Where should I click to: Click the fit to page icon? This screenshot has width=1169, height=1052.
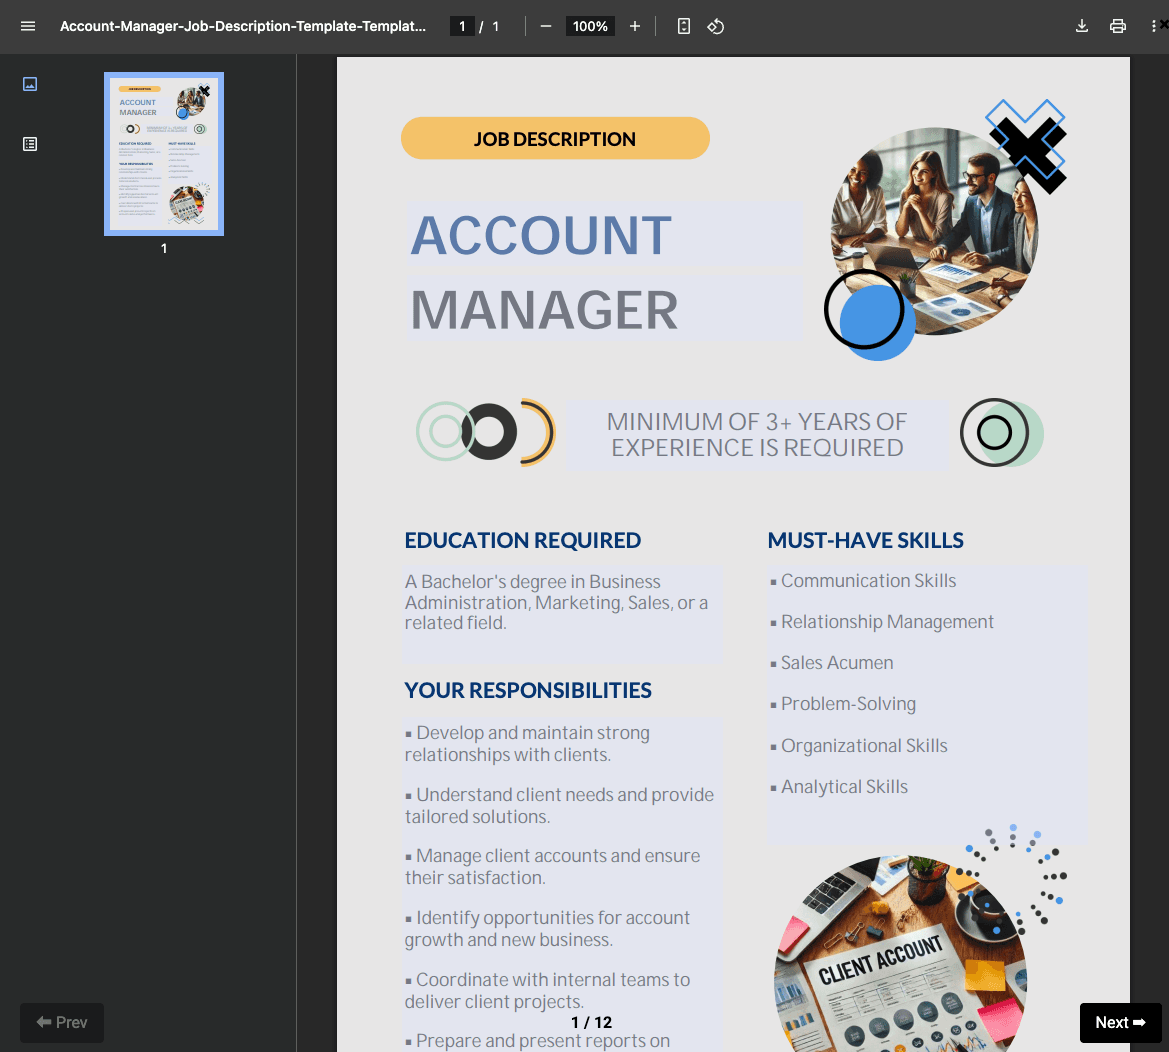click(x=684, y=26)
